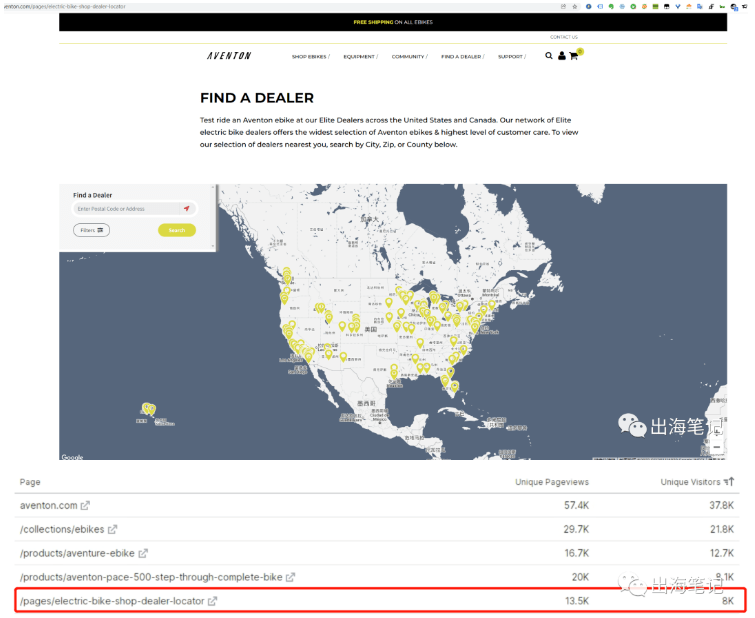The width and height of the screenshot is (755, 618).
Task: Click the map zoom out button
Action: tap(716, 447)
